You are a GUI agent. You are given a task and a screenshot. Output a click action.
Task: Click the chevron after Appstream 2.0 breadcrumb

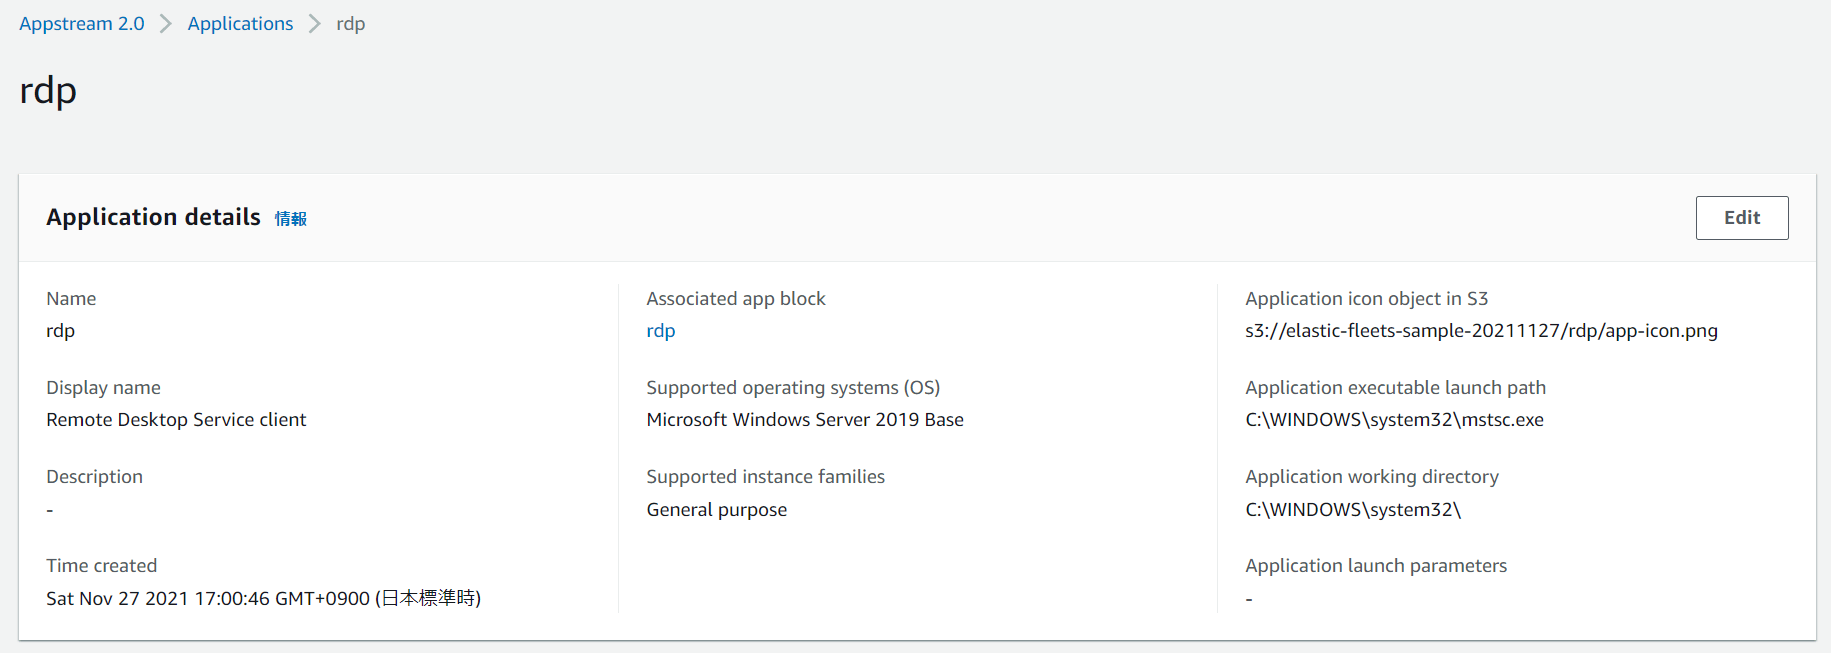tap(166, 23)
